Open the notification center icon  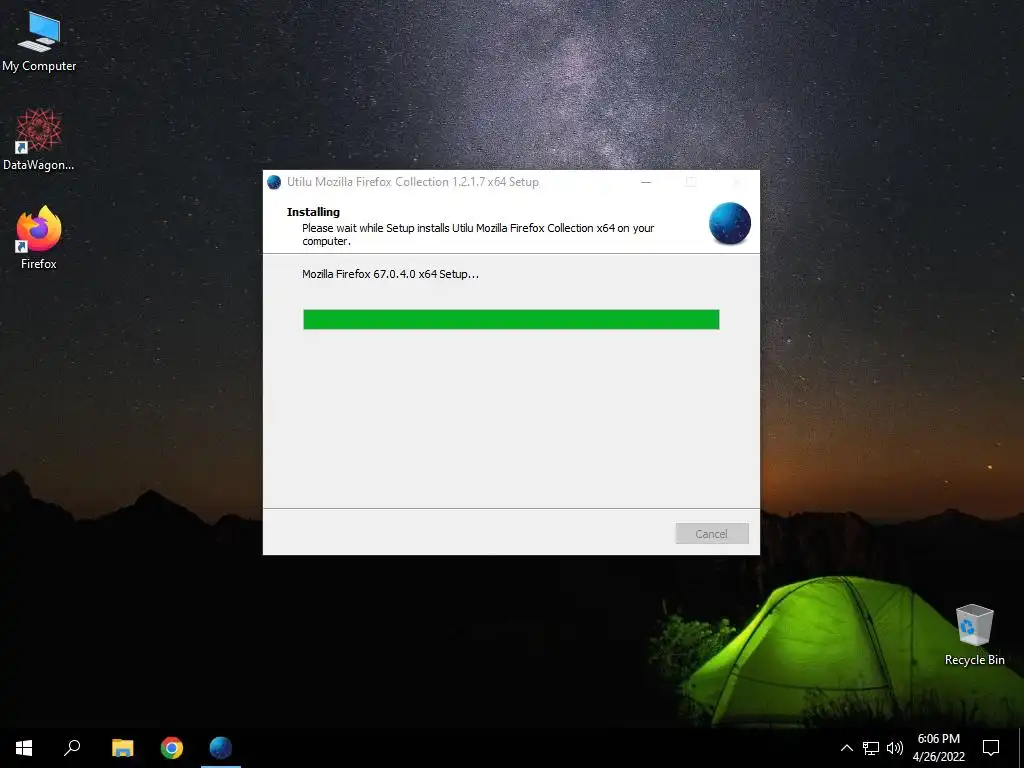coord(991,748)
